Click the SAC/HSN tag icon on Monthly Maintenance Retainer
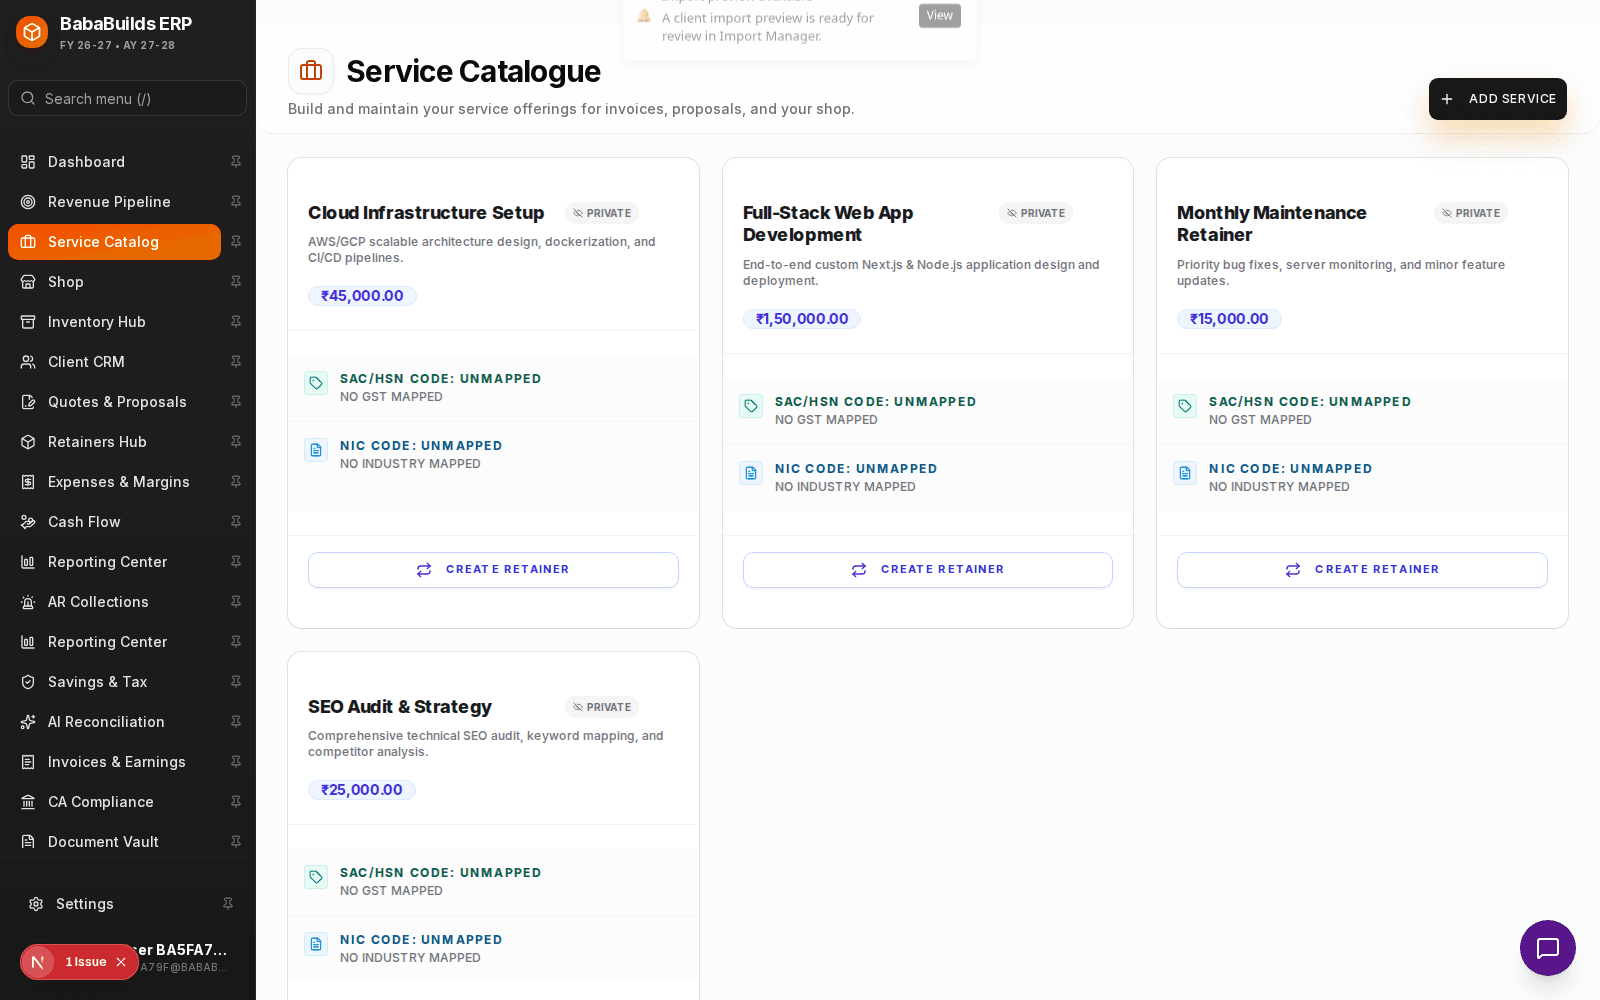 [x=1185, y=406]
